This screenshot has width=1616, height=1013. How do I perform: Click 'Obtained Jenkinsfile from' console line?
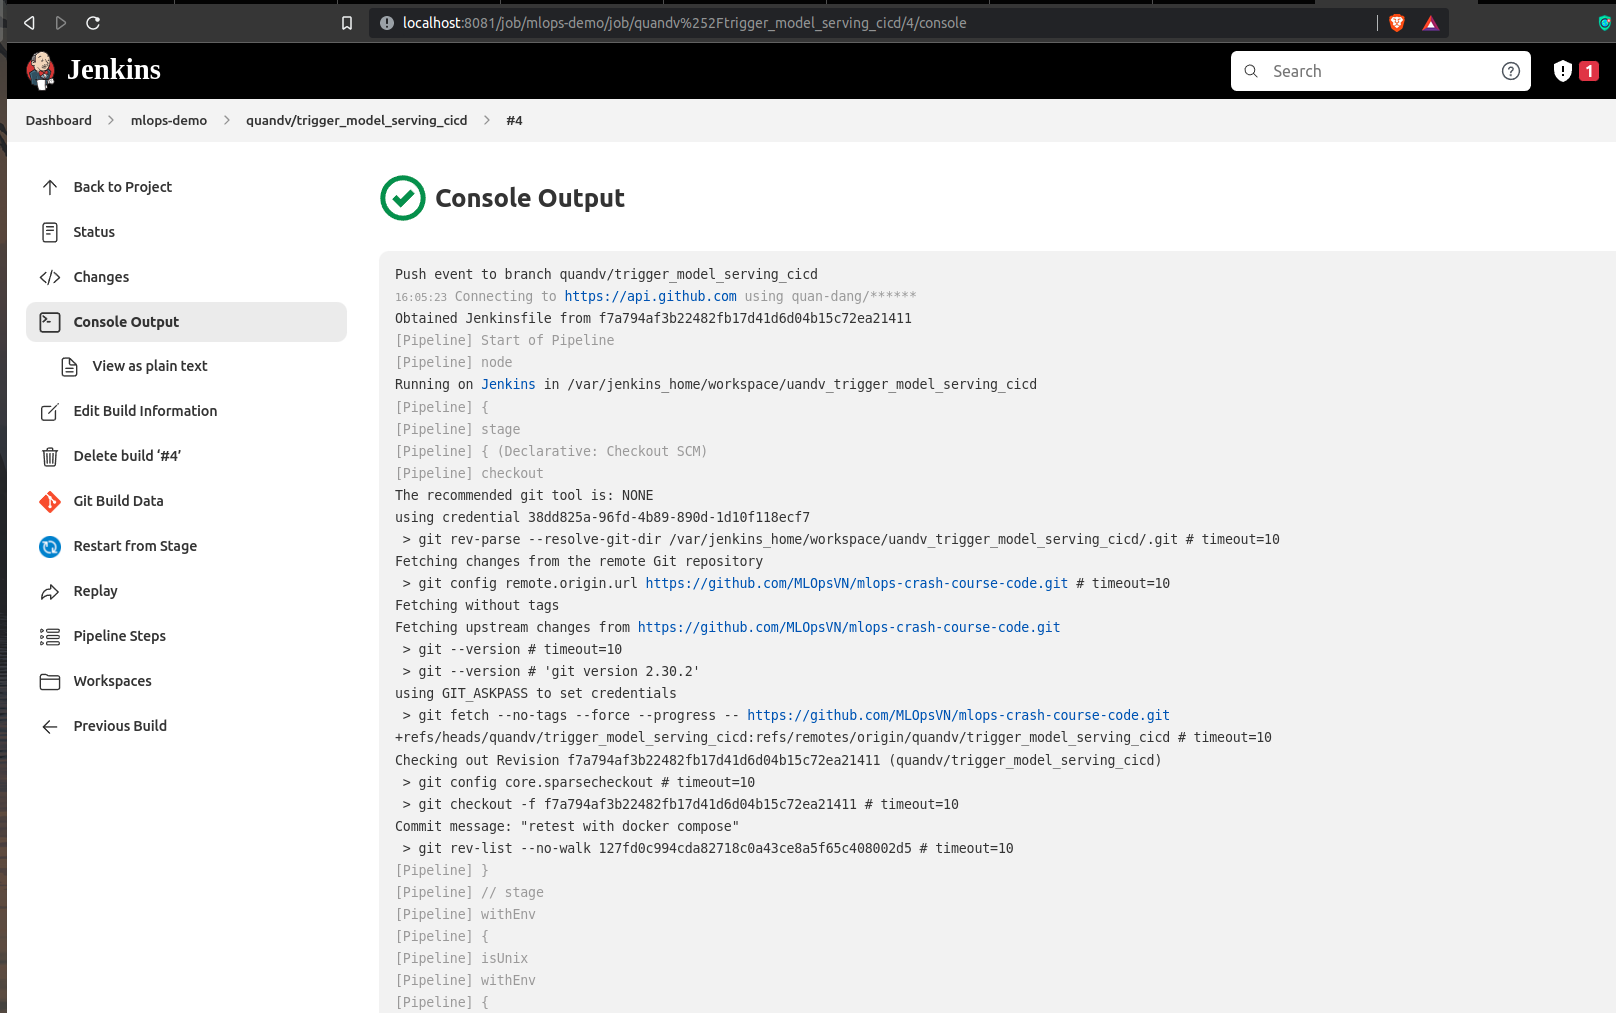653,318
